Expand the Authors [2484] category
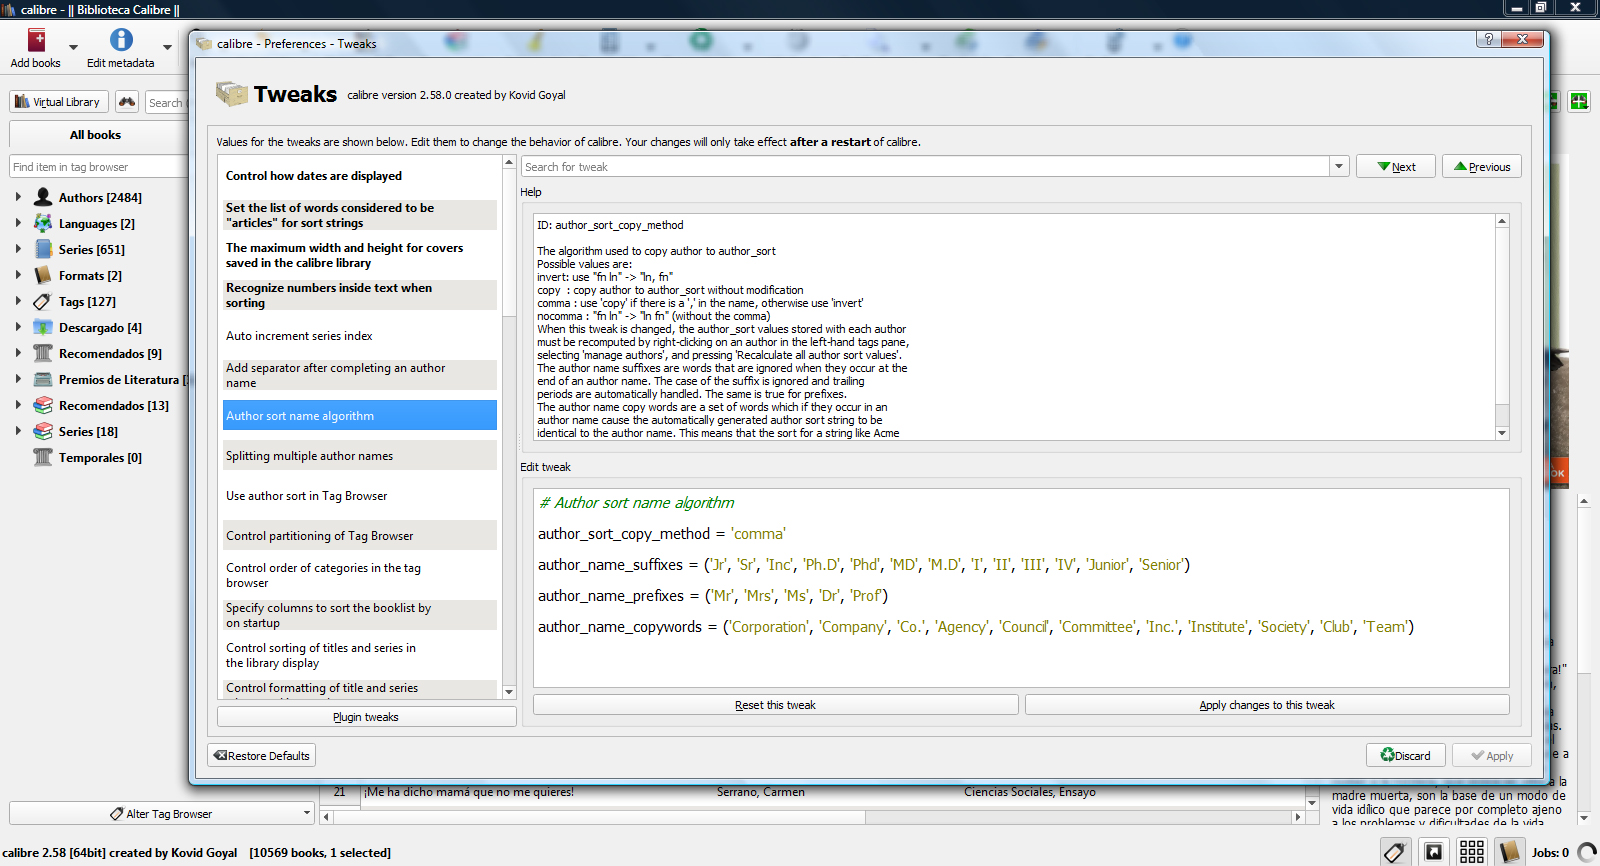This screenshot has height=866, width=1600. [18, 197]
